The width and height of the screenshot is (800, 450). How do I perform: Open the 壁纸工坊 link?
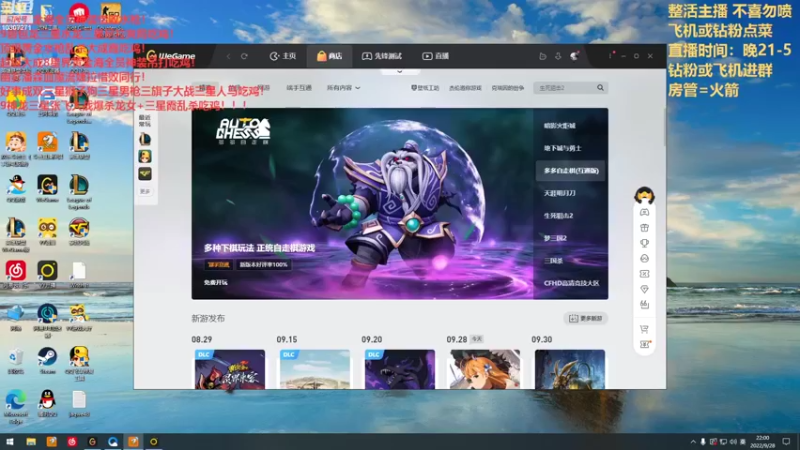click(x=425, y=88)
